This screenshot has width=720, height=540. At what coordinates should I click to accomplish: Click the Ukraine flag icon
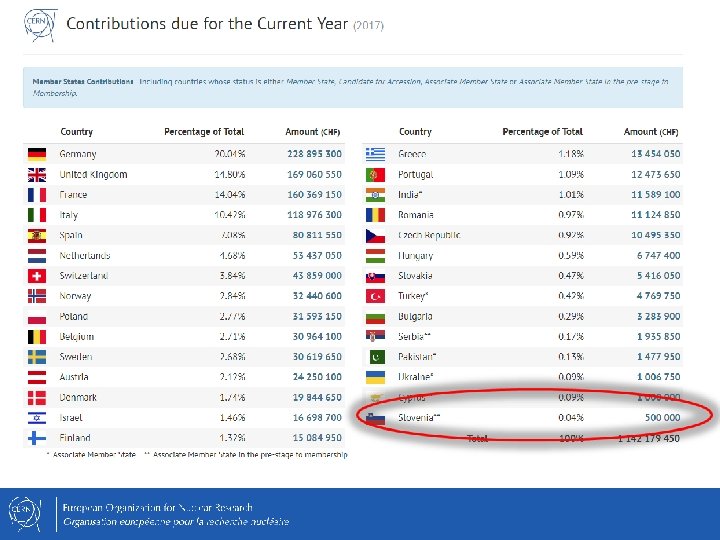(375, 377)
